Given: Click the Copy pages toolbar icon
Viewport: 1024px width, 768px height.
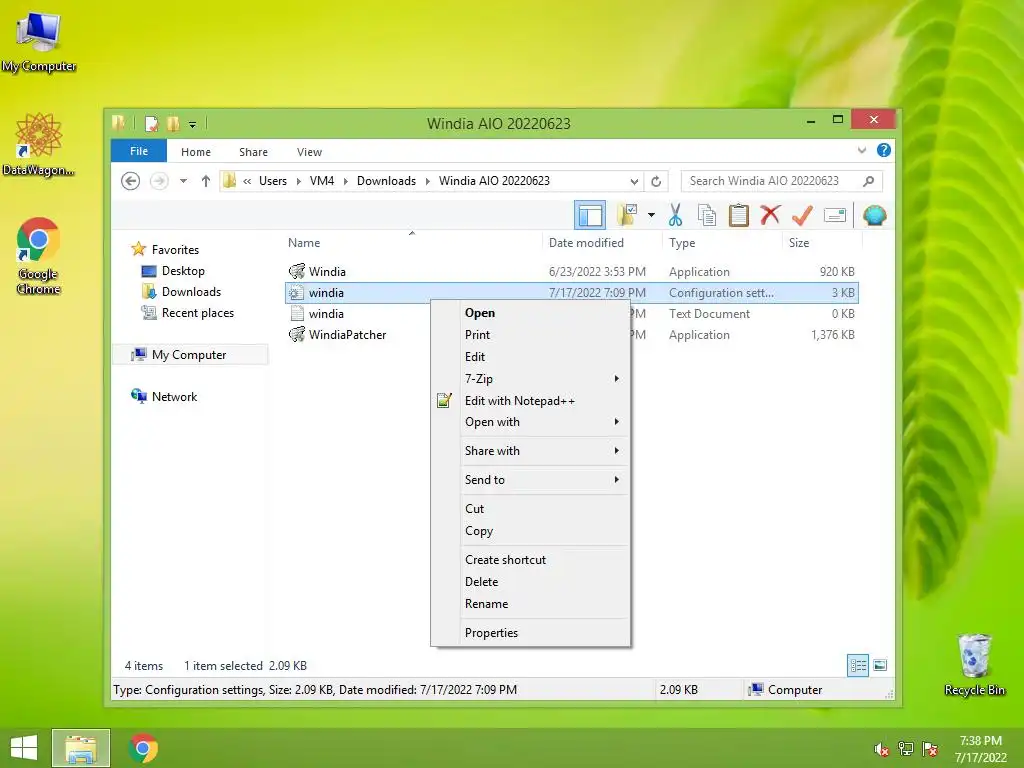Looking at the screenshot, I should pos(707,215).
